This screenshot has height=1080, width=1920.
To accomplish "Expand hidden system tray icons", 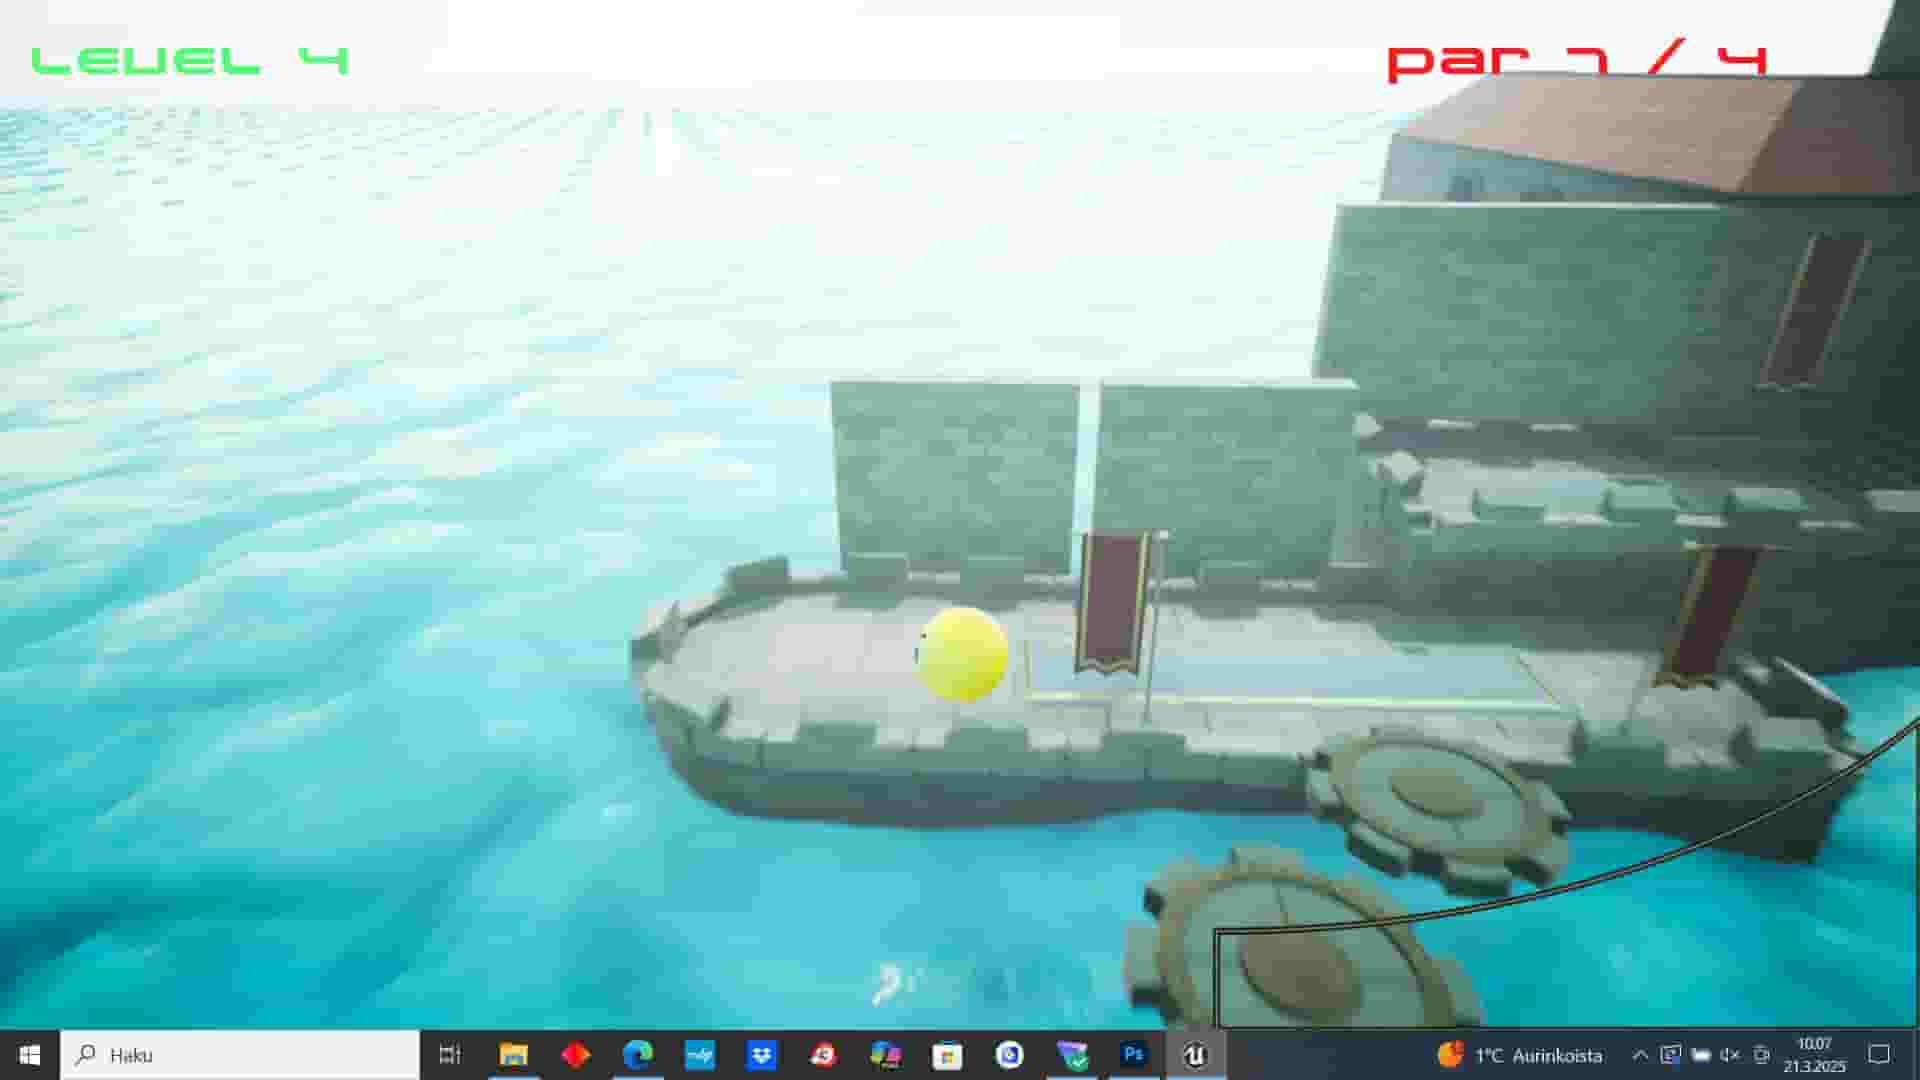I will pyautogui.click(x=1641, y=1055).
